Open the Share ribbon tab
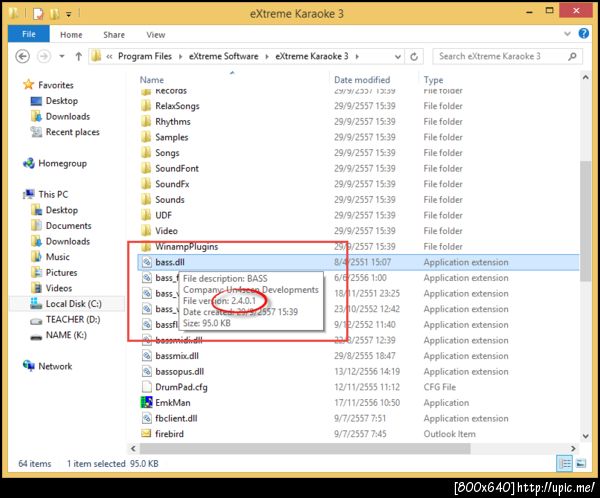600x498 pixels. coord(114,35)
